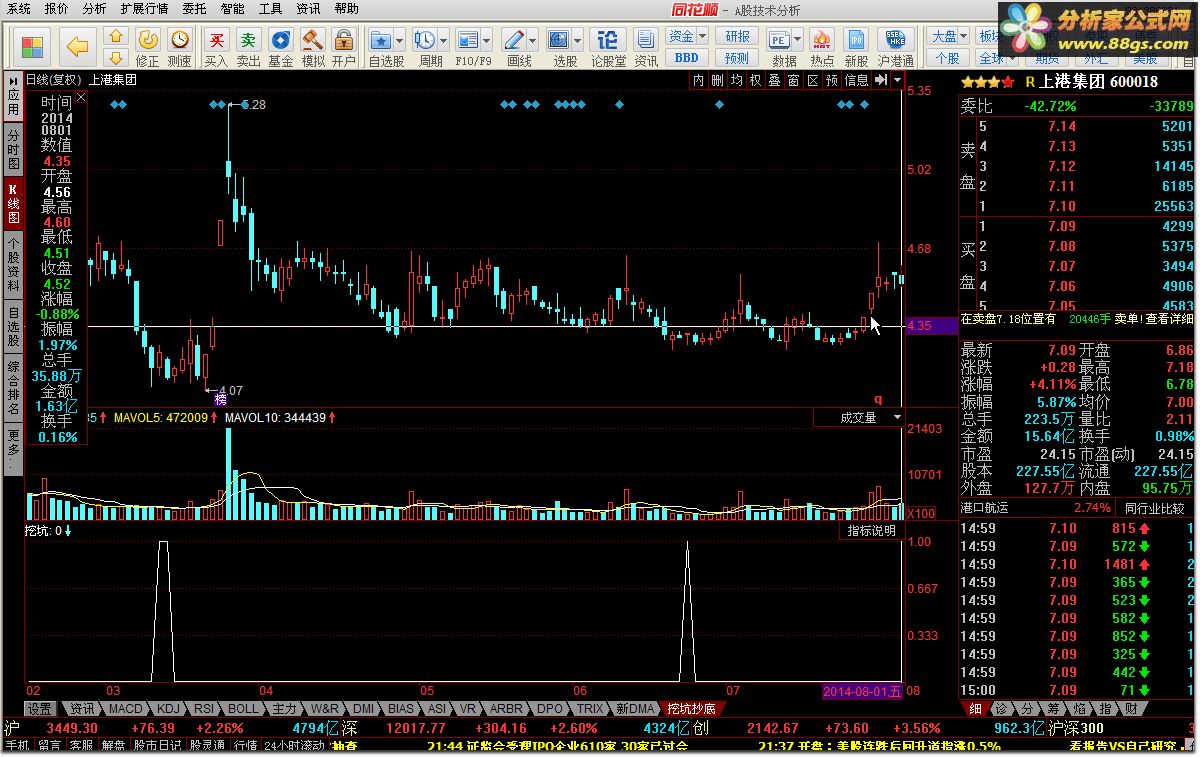Toggle the 内 chart option

point(699,80)
